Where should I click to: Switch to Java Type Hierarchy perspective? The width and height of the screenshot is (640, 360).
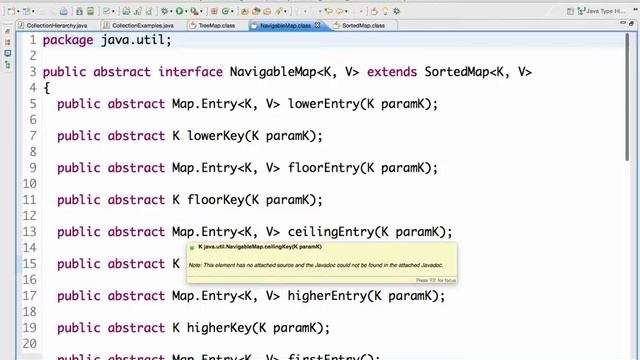click(601, 11)
